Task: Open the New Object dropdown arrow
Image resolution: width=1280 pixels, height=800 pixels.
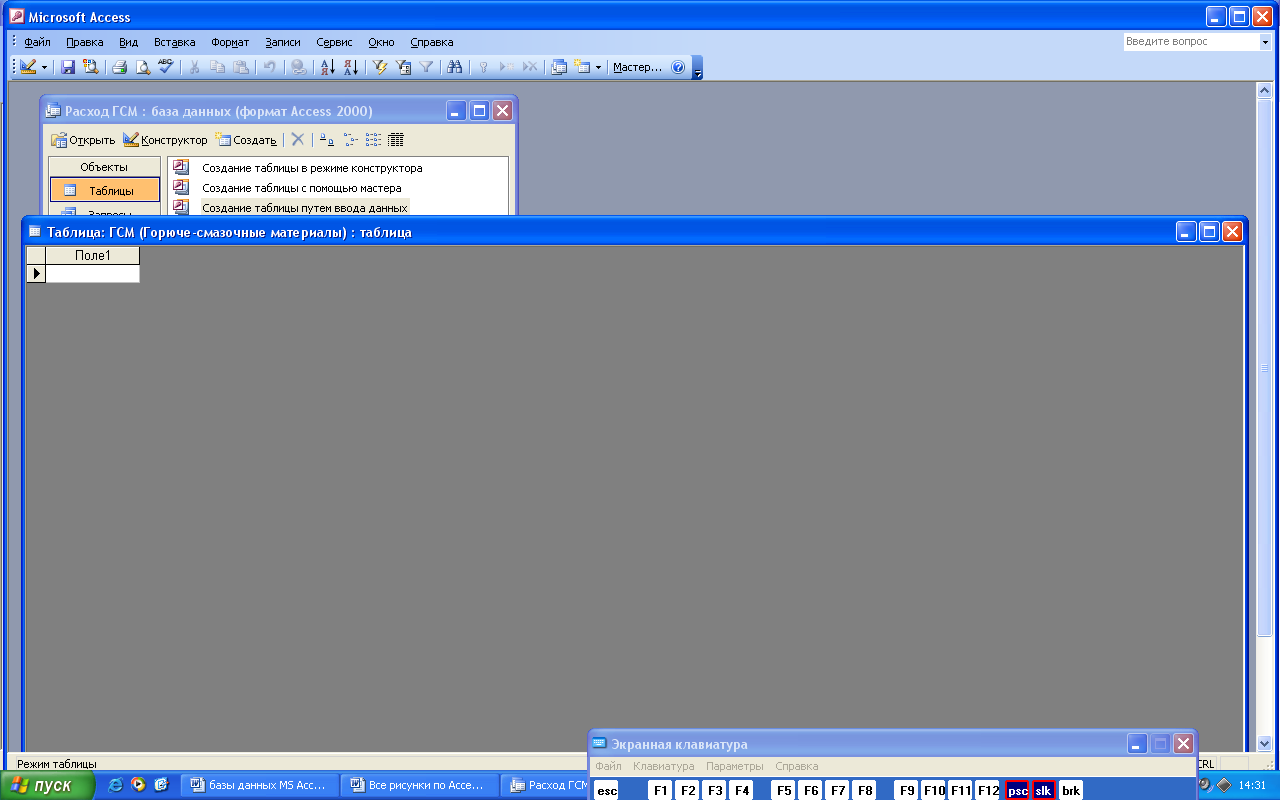Action: pyautogui.click(x=598, y=67)
